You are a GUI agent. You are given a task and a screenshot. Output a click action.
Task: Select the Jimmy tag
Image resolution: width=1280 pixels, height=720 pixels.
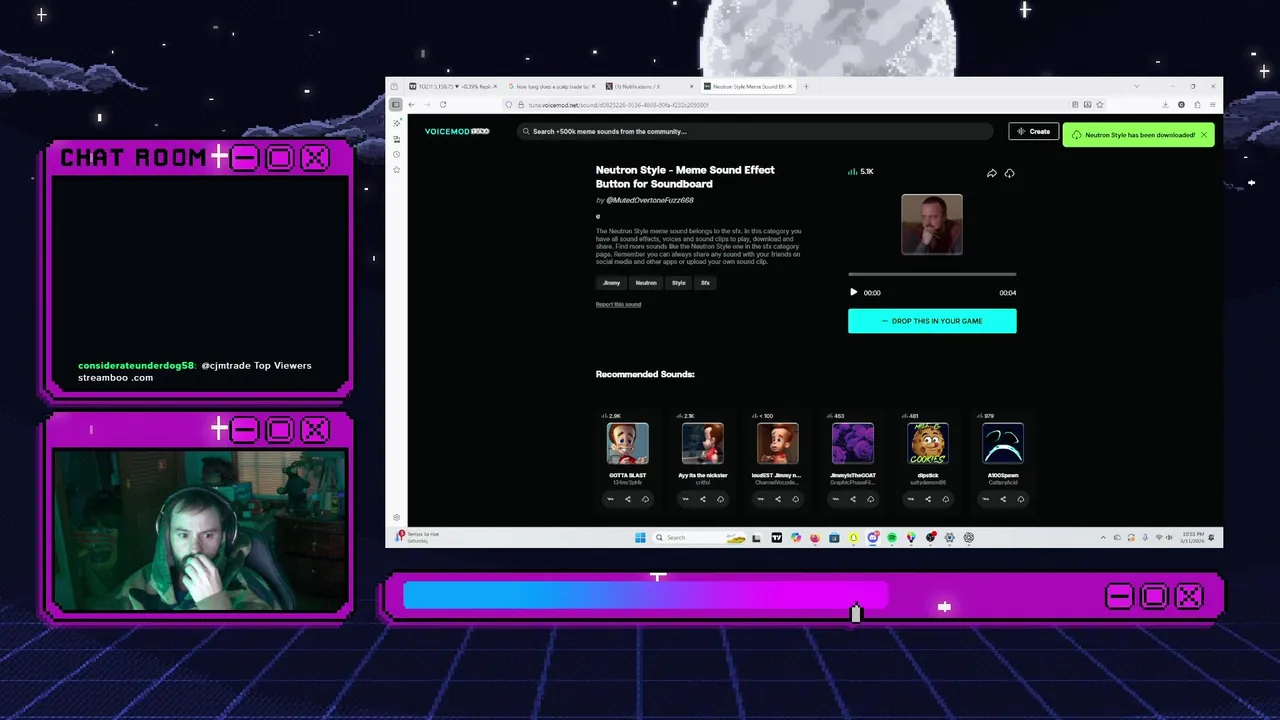coord(611,283)
